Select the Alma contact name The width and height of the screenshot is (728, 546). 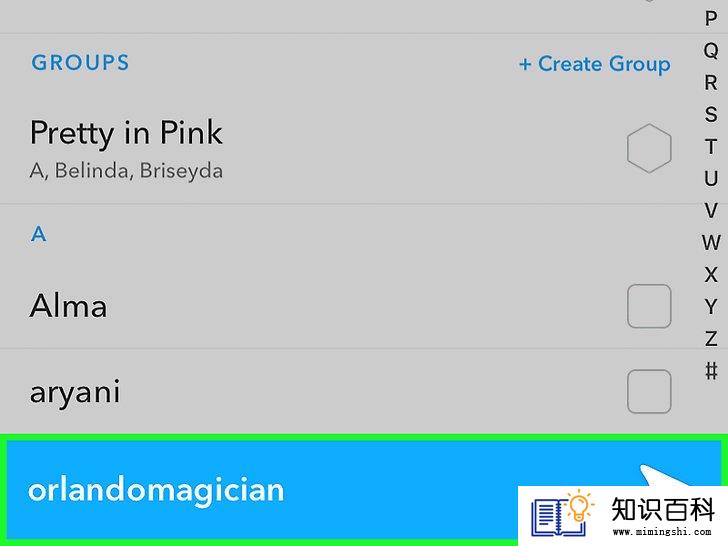[x=68, y=306]
